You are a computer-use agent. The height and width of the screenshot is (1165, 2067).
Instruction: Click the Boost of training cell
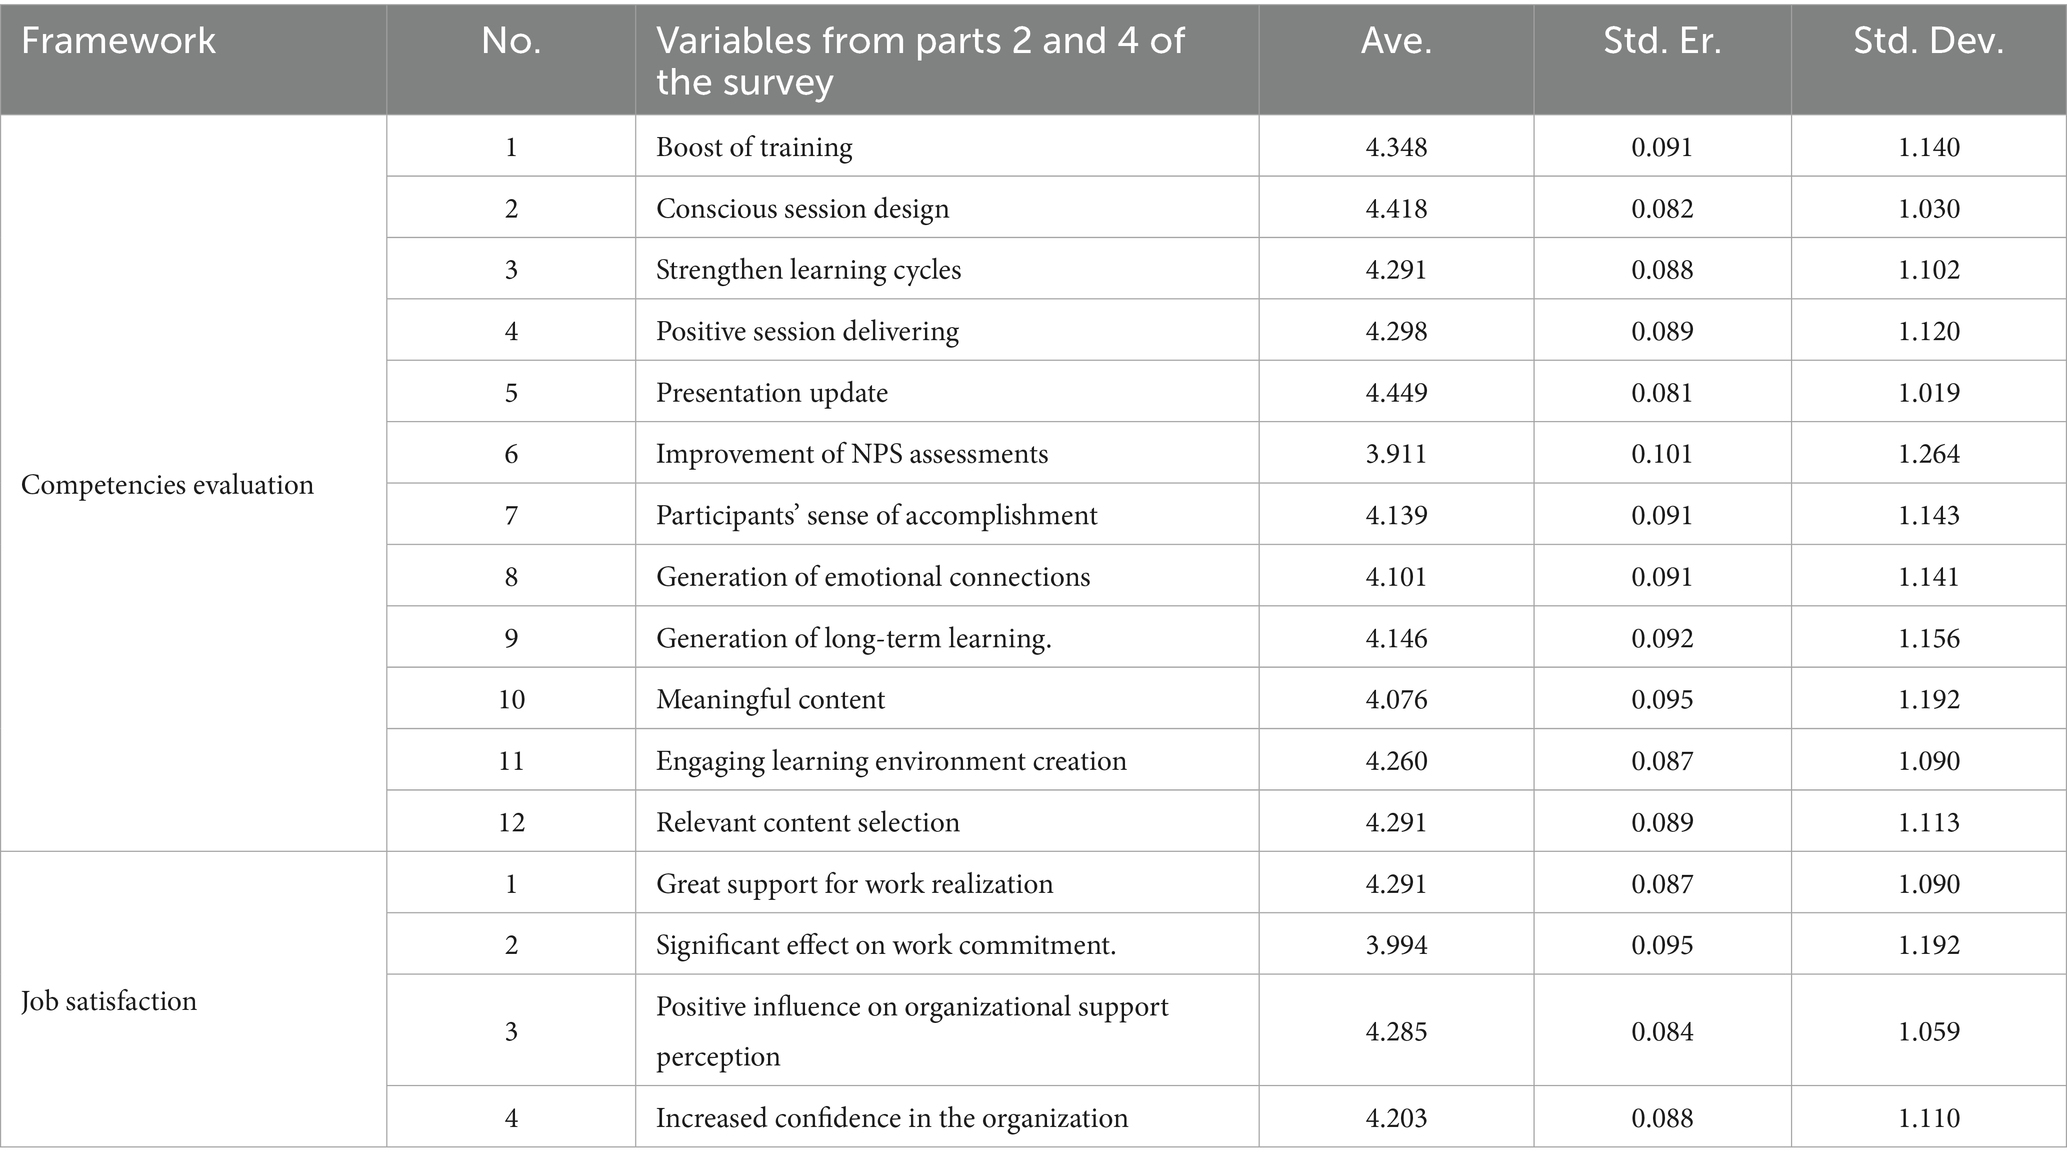pyautogui.click(x=754, y=147)
